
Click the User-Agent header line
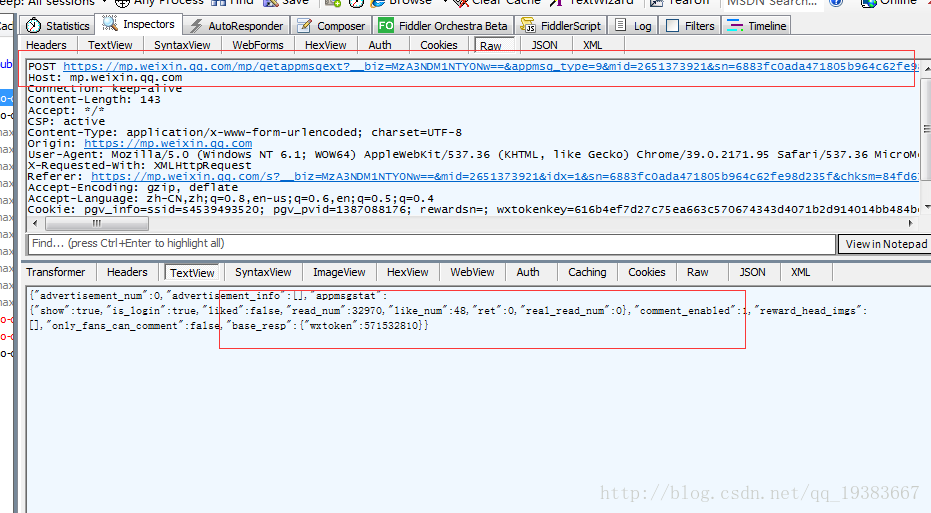coord(473,154)
